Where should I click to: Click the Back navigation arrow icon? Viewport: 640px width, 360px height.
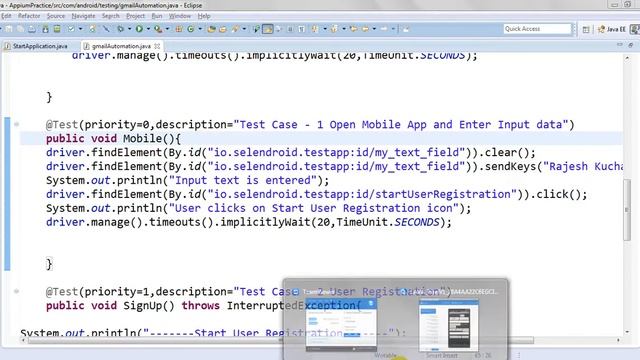[x=365, y=29]
